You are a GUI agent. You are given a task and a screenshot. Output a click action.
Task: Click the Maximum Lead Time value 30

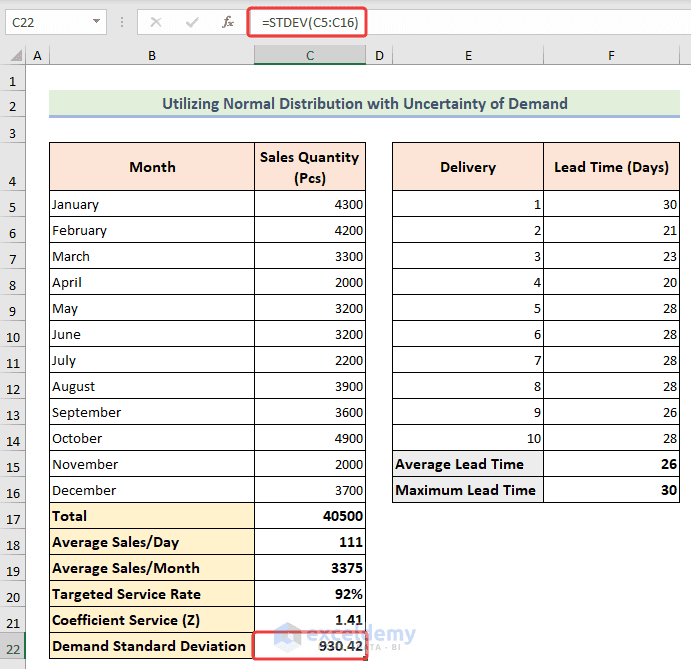click(611, 490)
